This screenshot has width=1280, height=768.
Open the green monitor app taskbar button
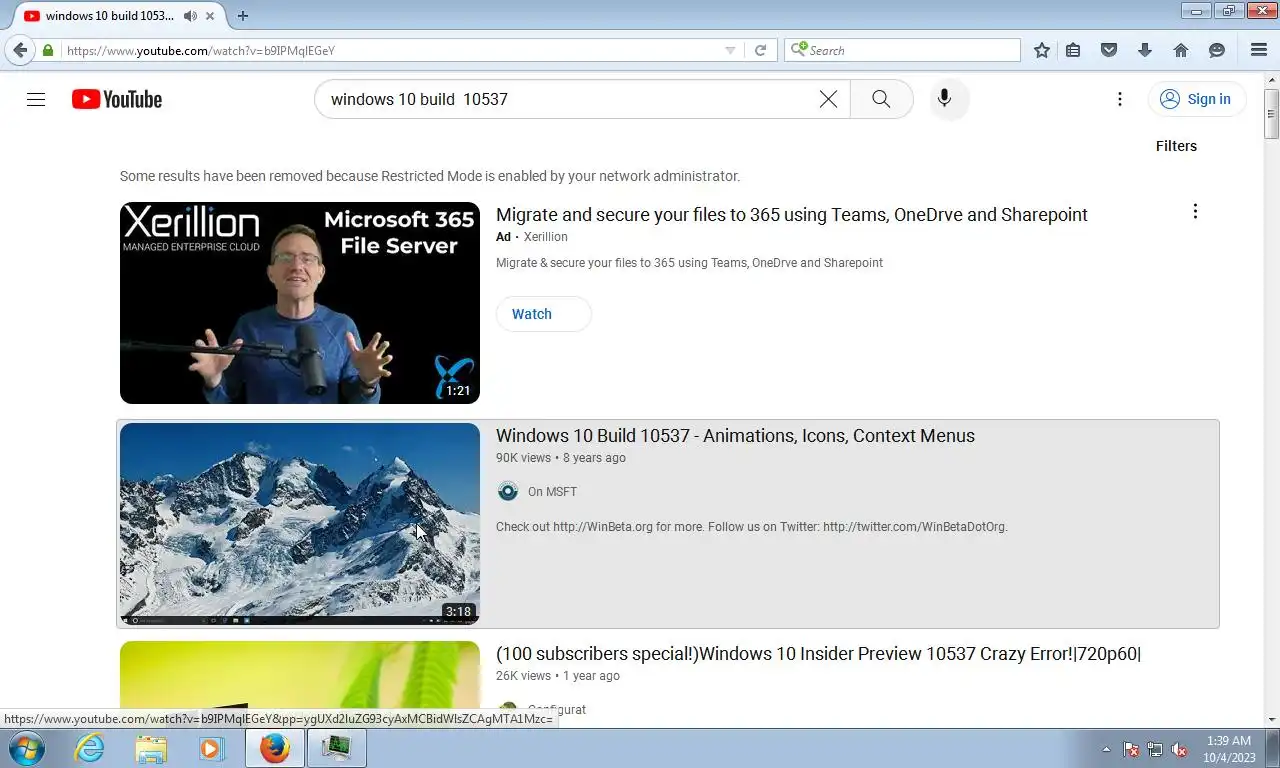(337, 748)
